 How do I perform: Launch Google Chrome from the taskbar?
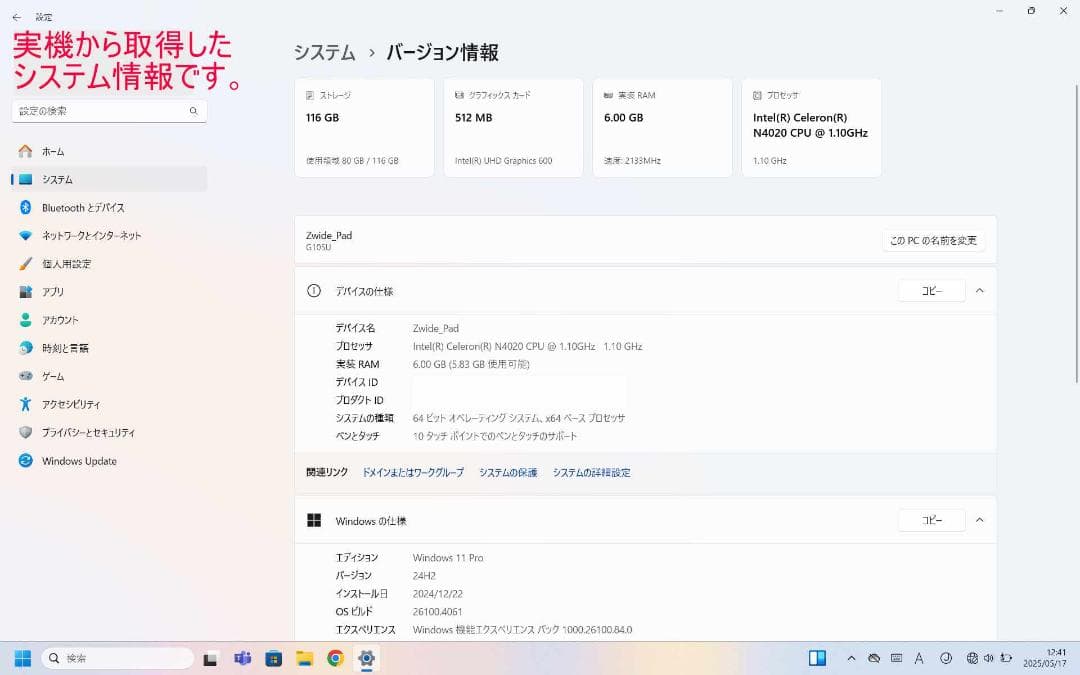click(x=334, y=658)
